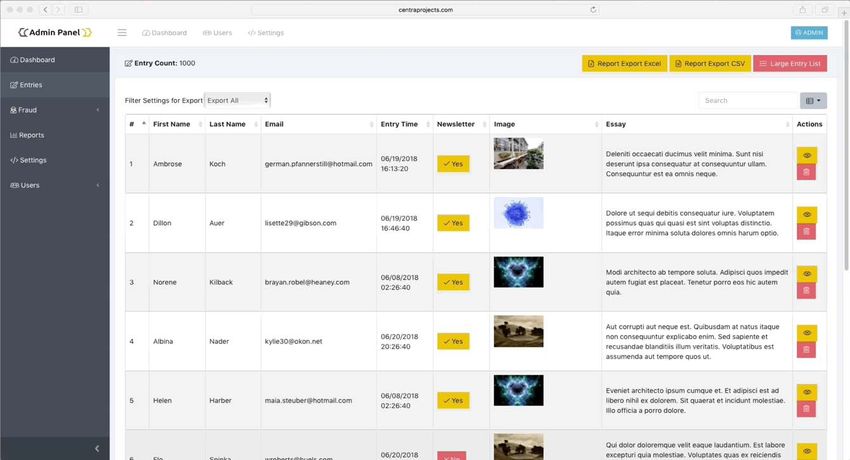Go to Users in top navigation
Screen dimensions: 850x460
click(217, 32)
